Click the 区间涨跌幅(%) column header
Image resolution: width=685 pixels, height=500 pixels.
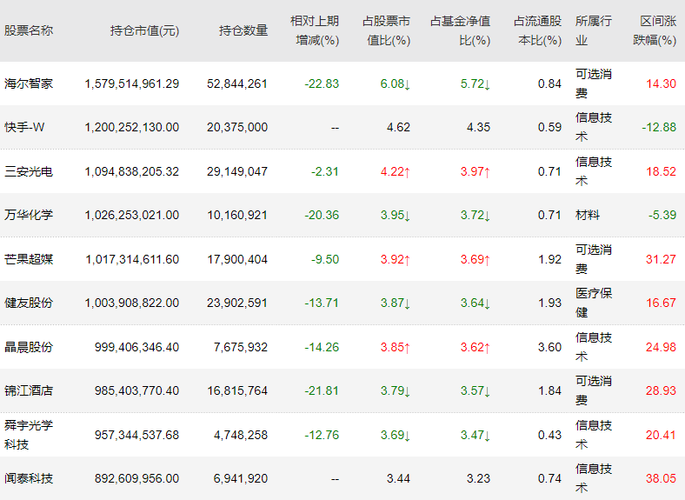tap(654, 31)
